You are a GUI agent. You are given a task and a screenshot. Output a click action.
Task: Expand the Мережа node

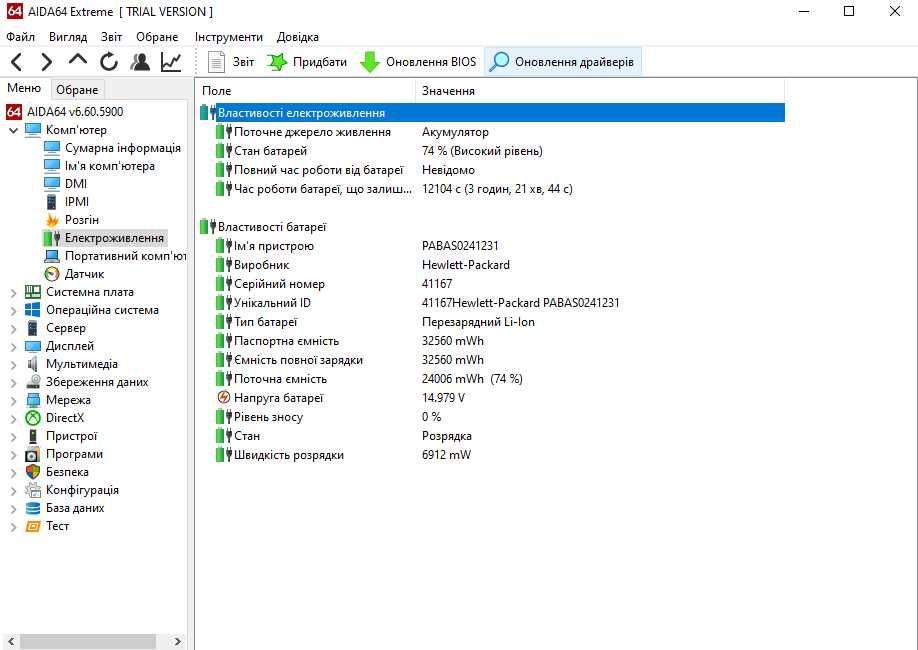pyautogui.click(x=13, y=401)
